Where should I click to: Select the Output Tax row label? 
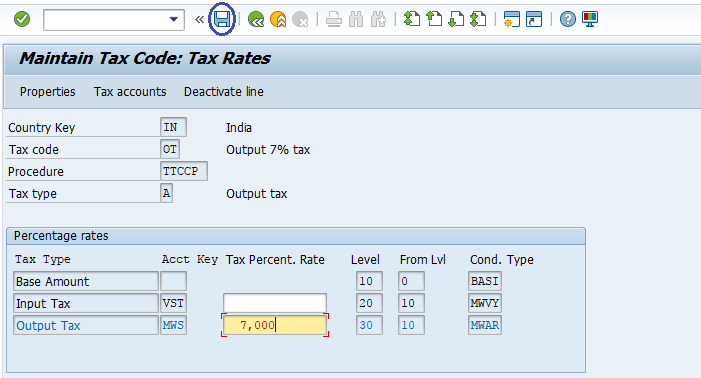click(86, 325)
